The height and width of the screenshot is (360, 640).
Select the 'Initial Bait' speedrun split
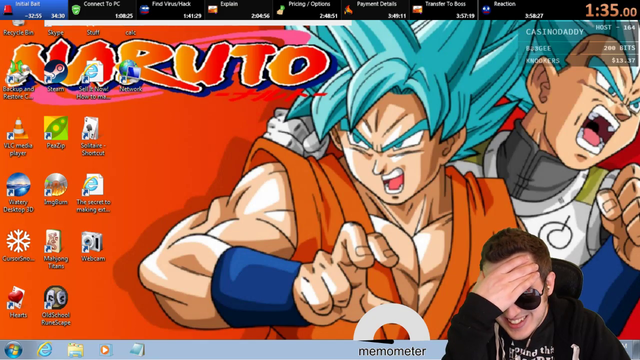[x=34, y=10]
